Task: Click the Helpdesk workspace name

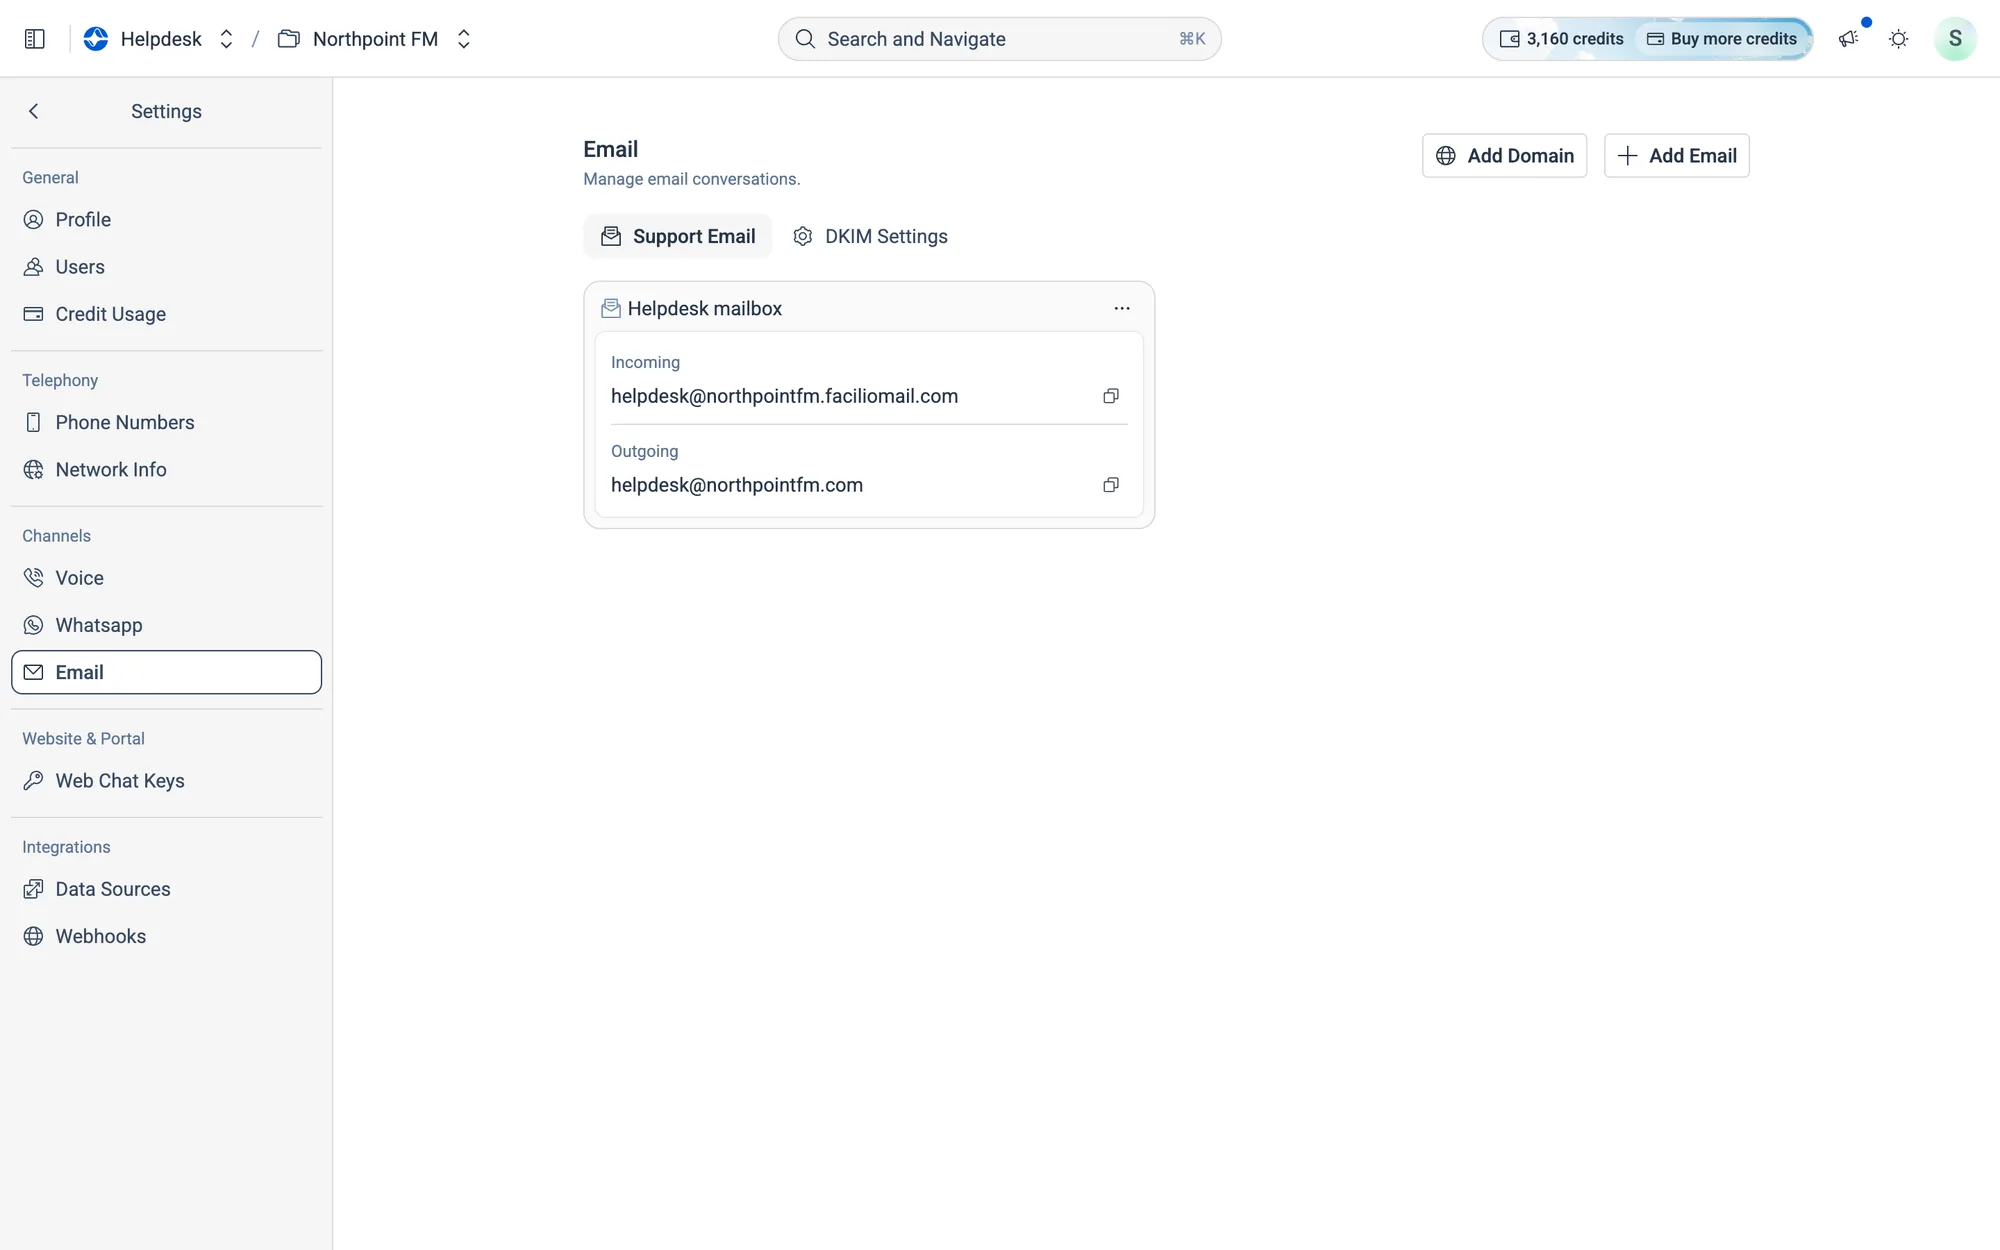Action: click(x=161, y=39)
